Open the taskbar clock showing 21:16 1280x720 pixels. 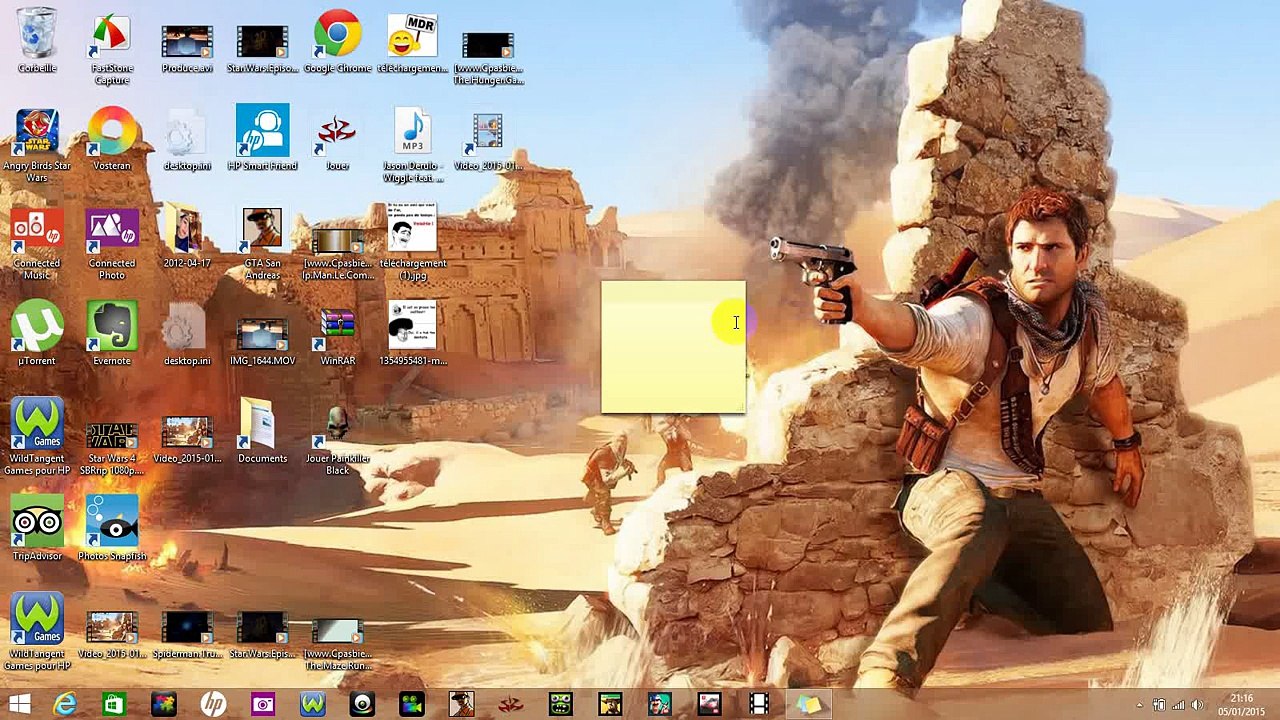(1241, 705)
